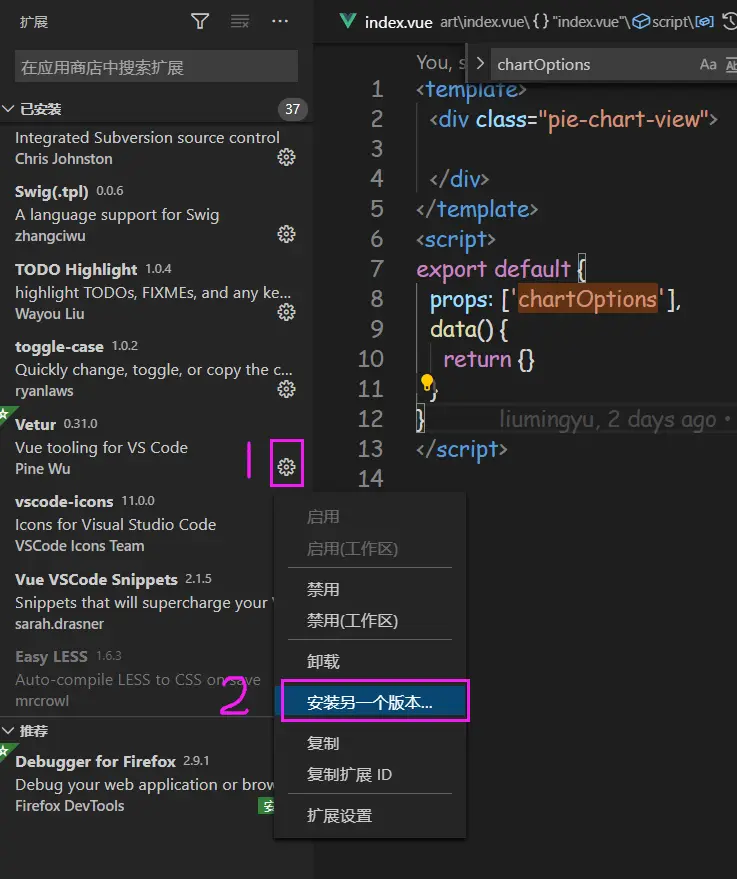Viewport: 737px width, 879px height.
Task: Click Firefox DevTools publisher name
Action: (69, 806)
